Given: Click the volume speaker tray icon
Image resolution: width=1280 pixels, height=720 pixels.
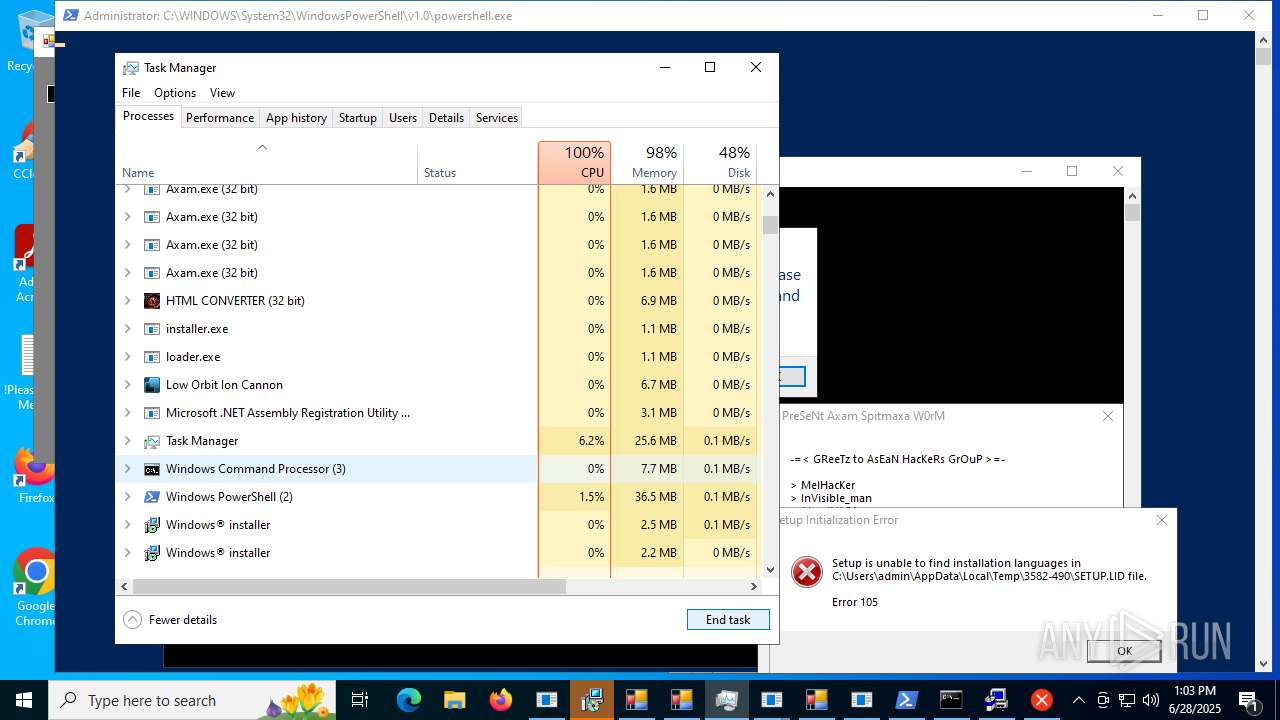Looking at the screenshot, I should pyautogui.click(x=1151, y=700).
